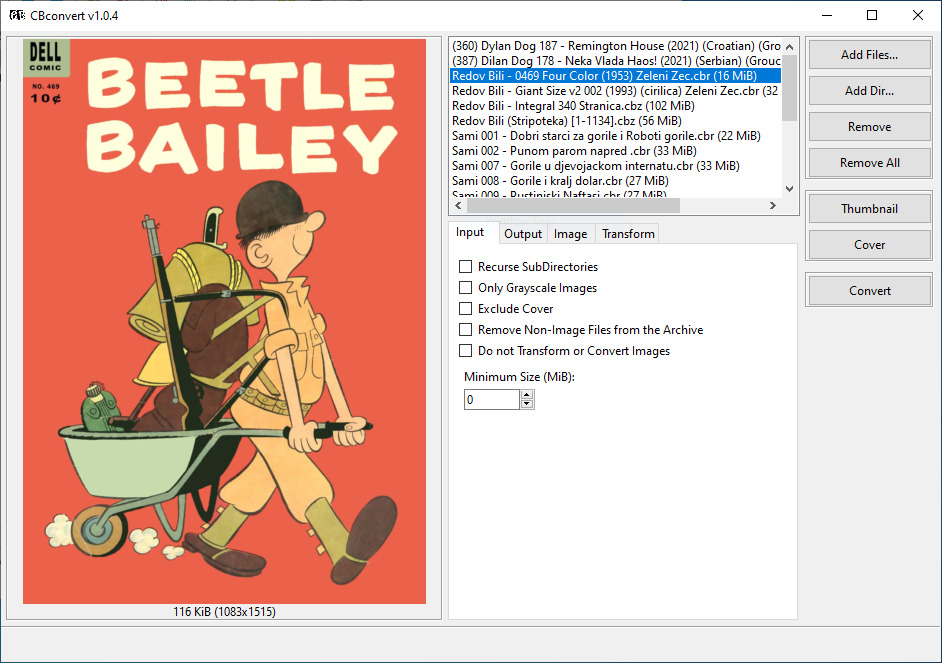Check the Exclude Cover box

(x=465, y=309)
